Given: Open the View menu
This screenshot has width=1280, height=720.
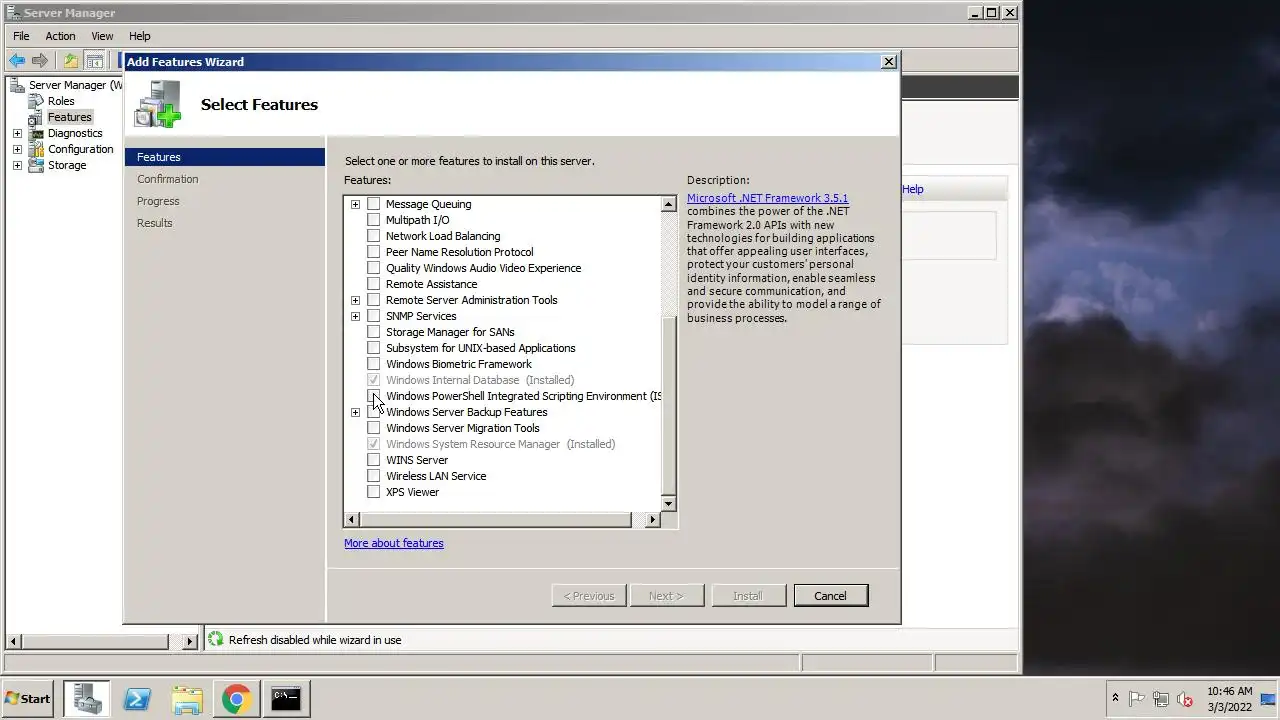Looking at the screenshot, I should (102, 36).
